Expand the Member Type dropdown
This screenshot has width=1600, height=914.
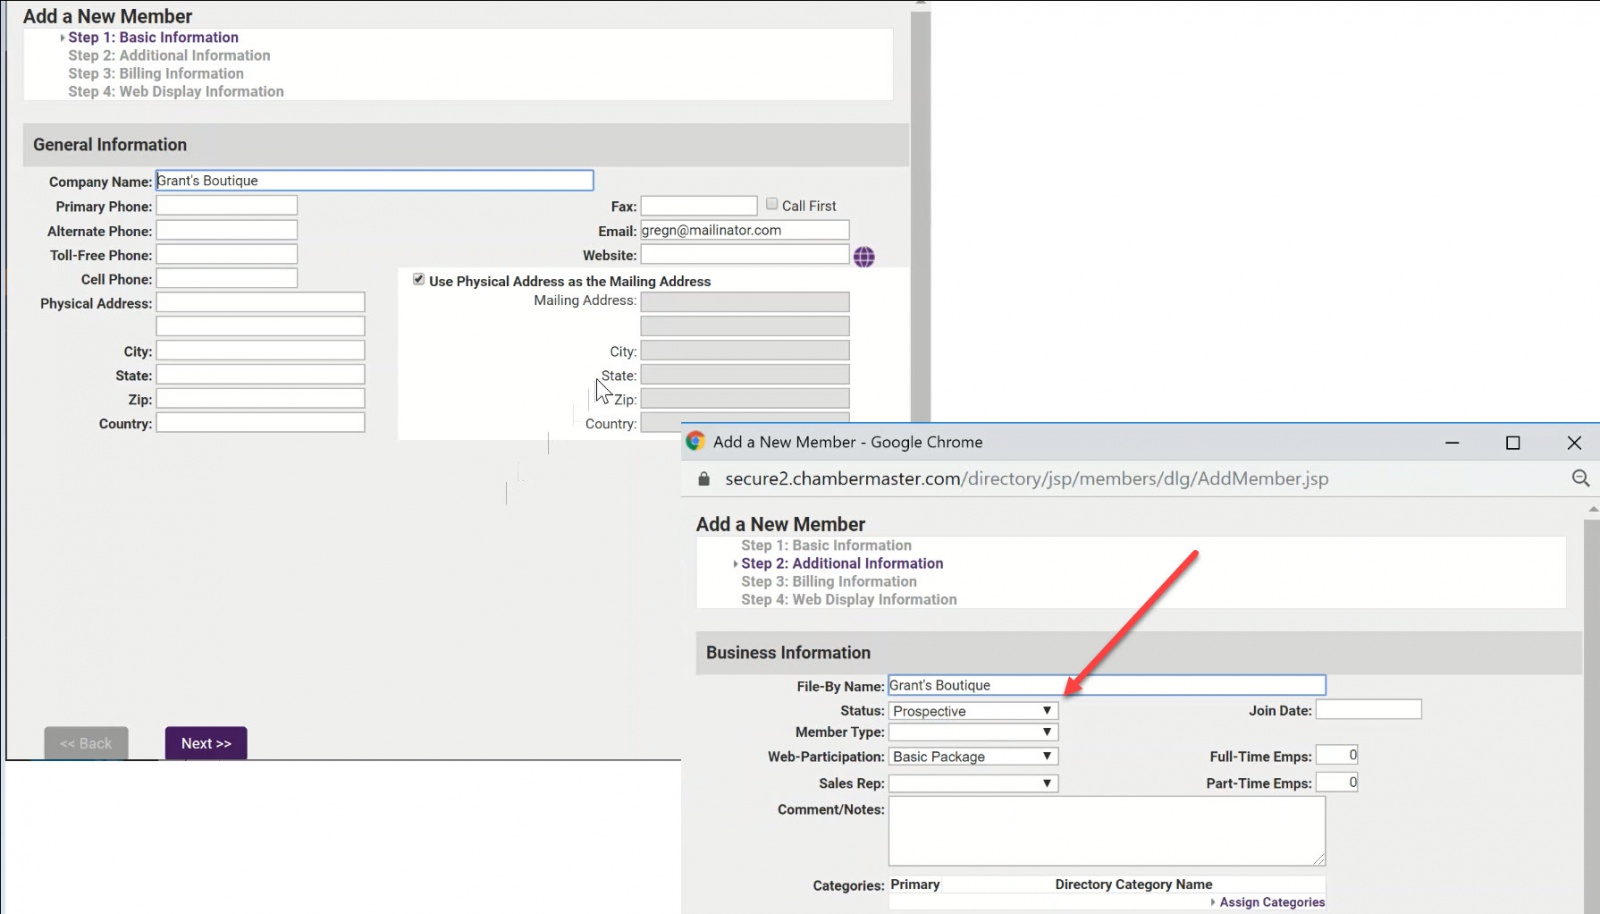(972, 733)
